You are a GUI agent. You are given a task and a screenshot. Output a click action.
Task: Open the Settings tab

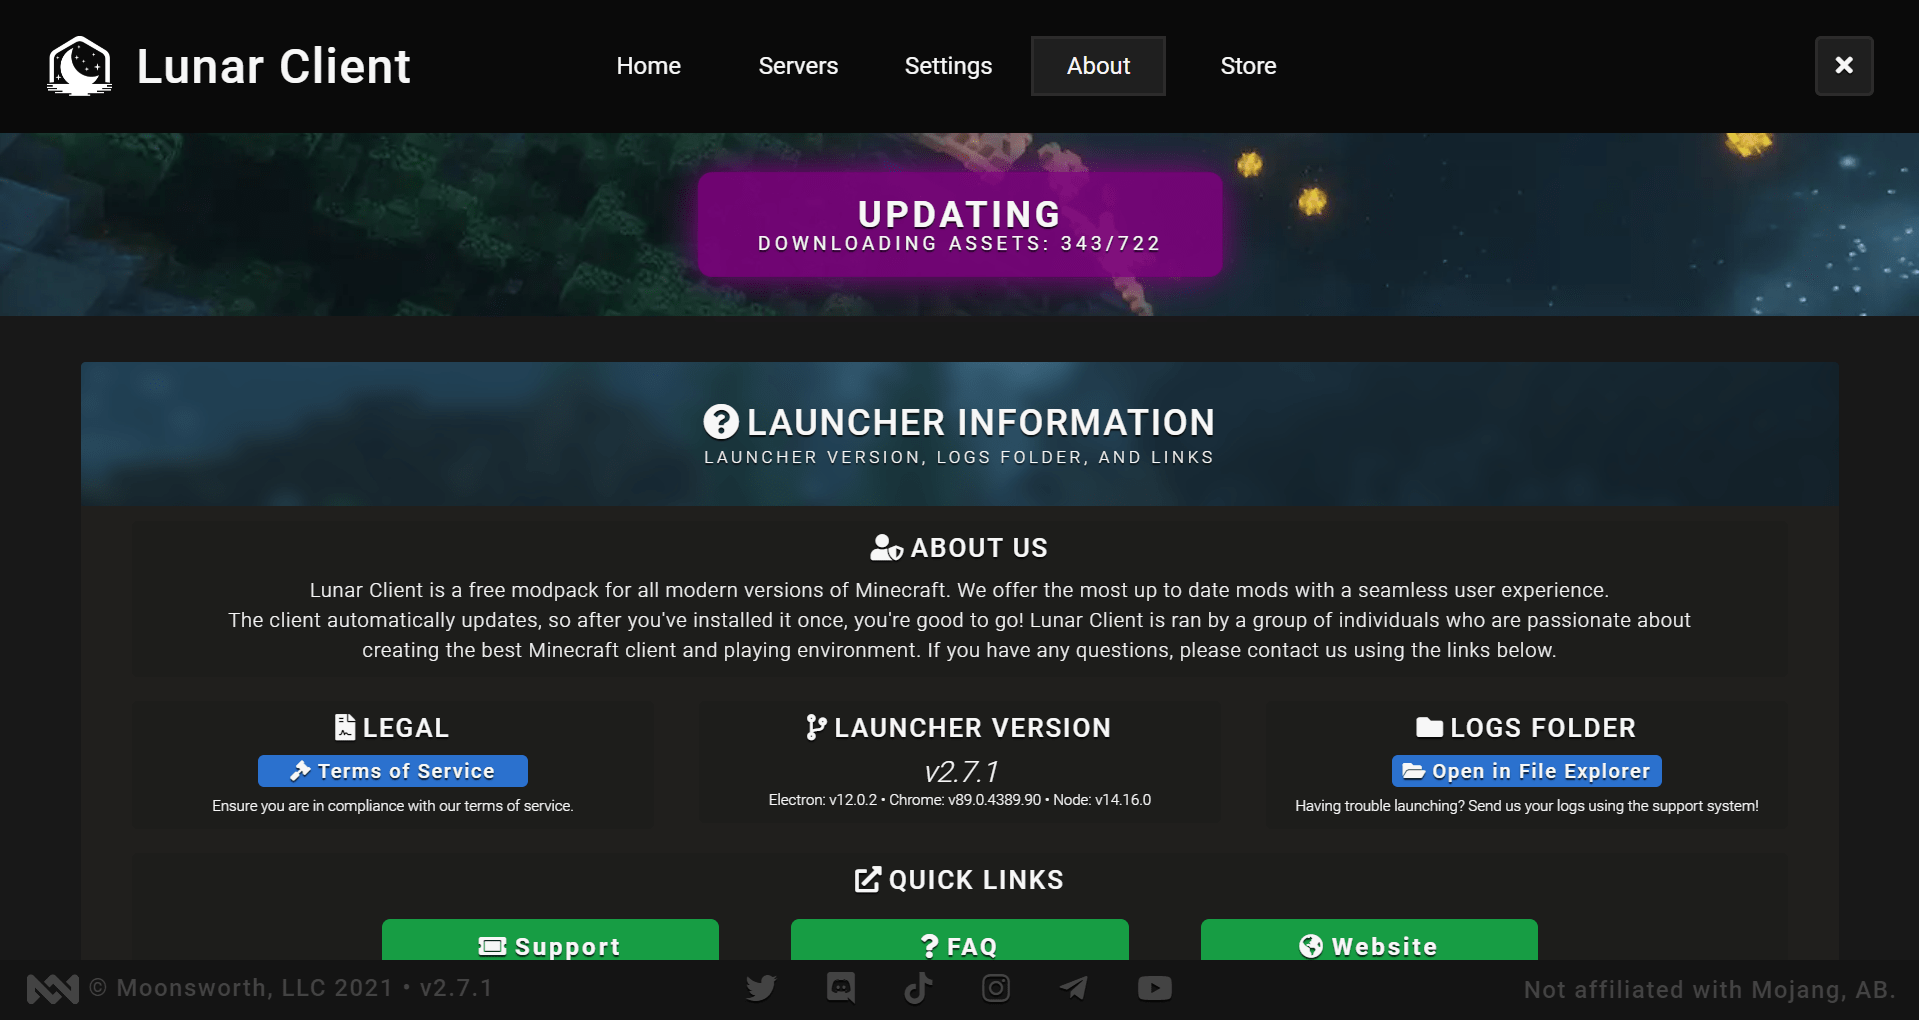click(948, 66)
